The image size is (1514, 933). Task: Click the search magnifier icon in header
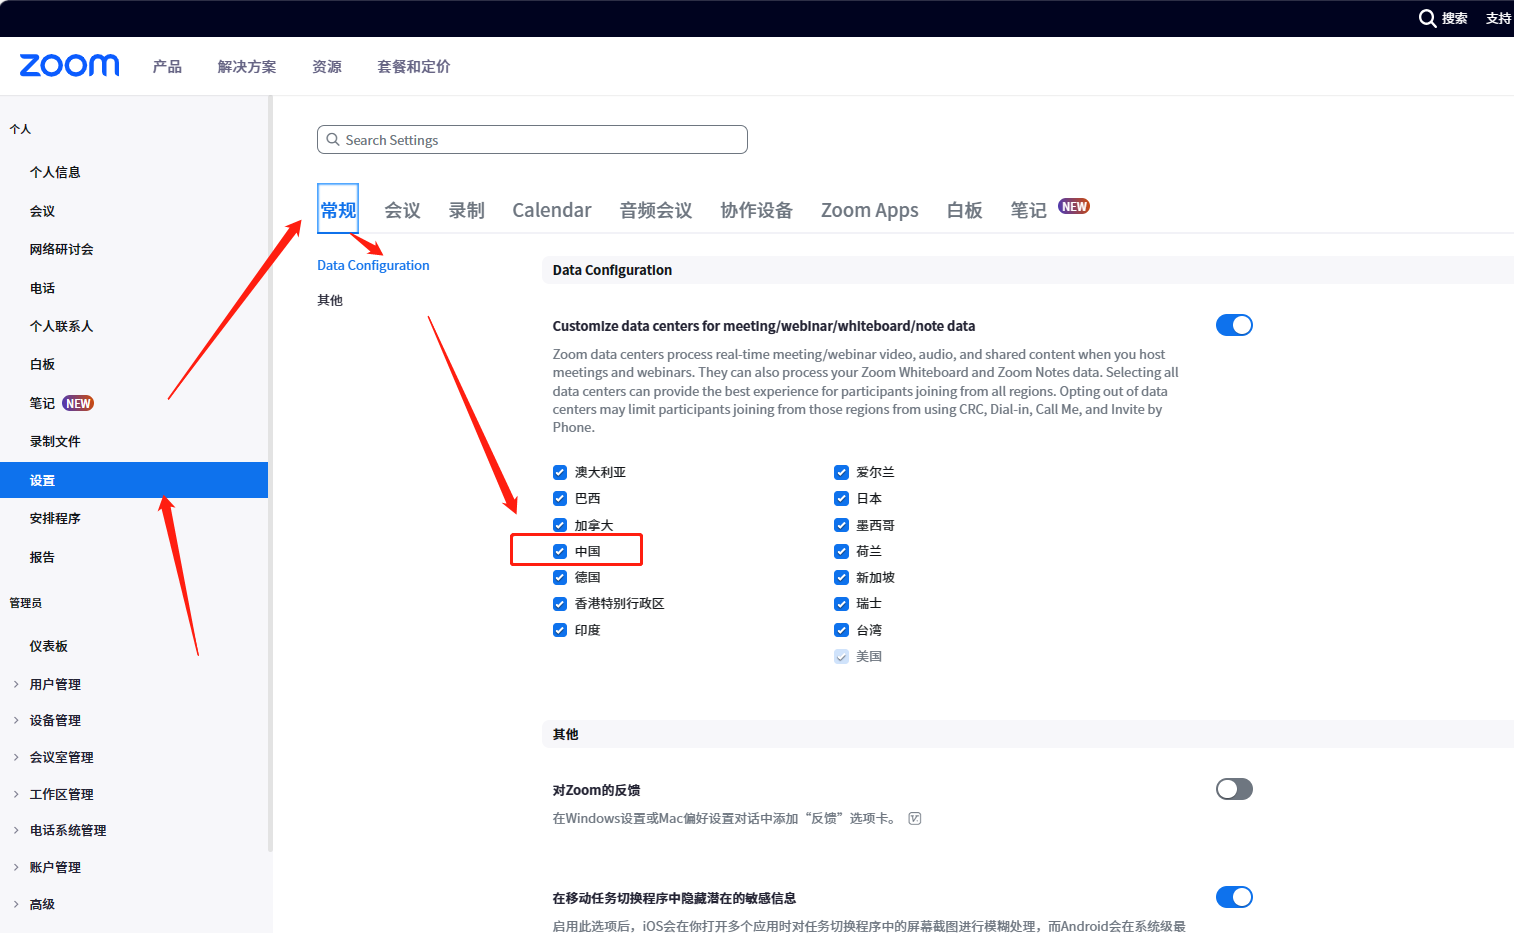(x=1427, y=18)
